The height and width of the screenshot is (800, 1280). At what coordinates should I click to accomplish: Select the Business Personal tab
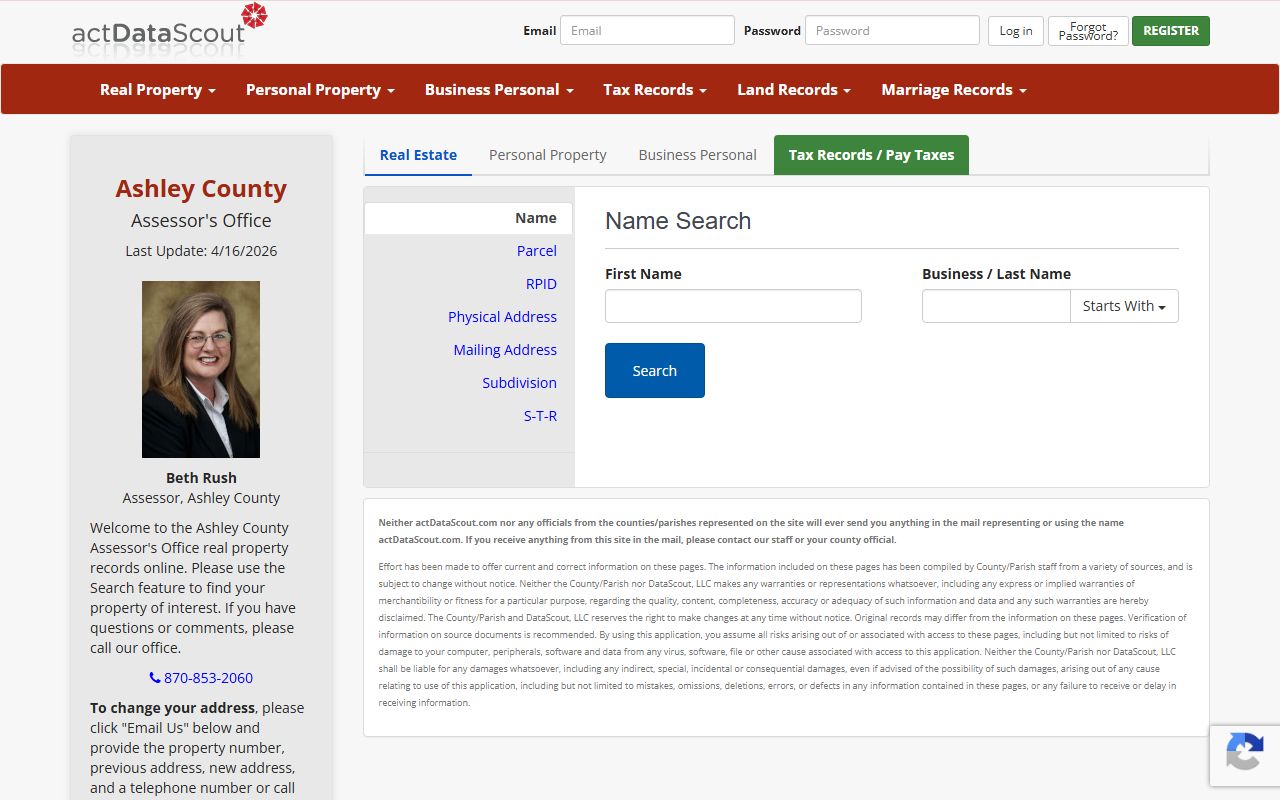(x=697, y=155)
